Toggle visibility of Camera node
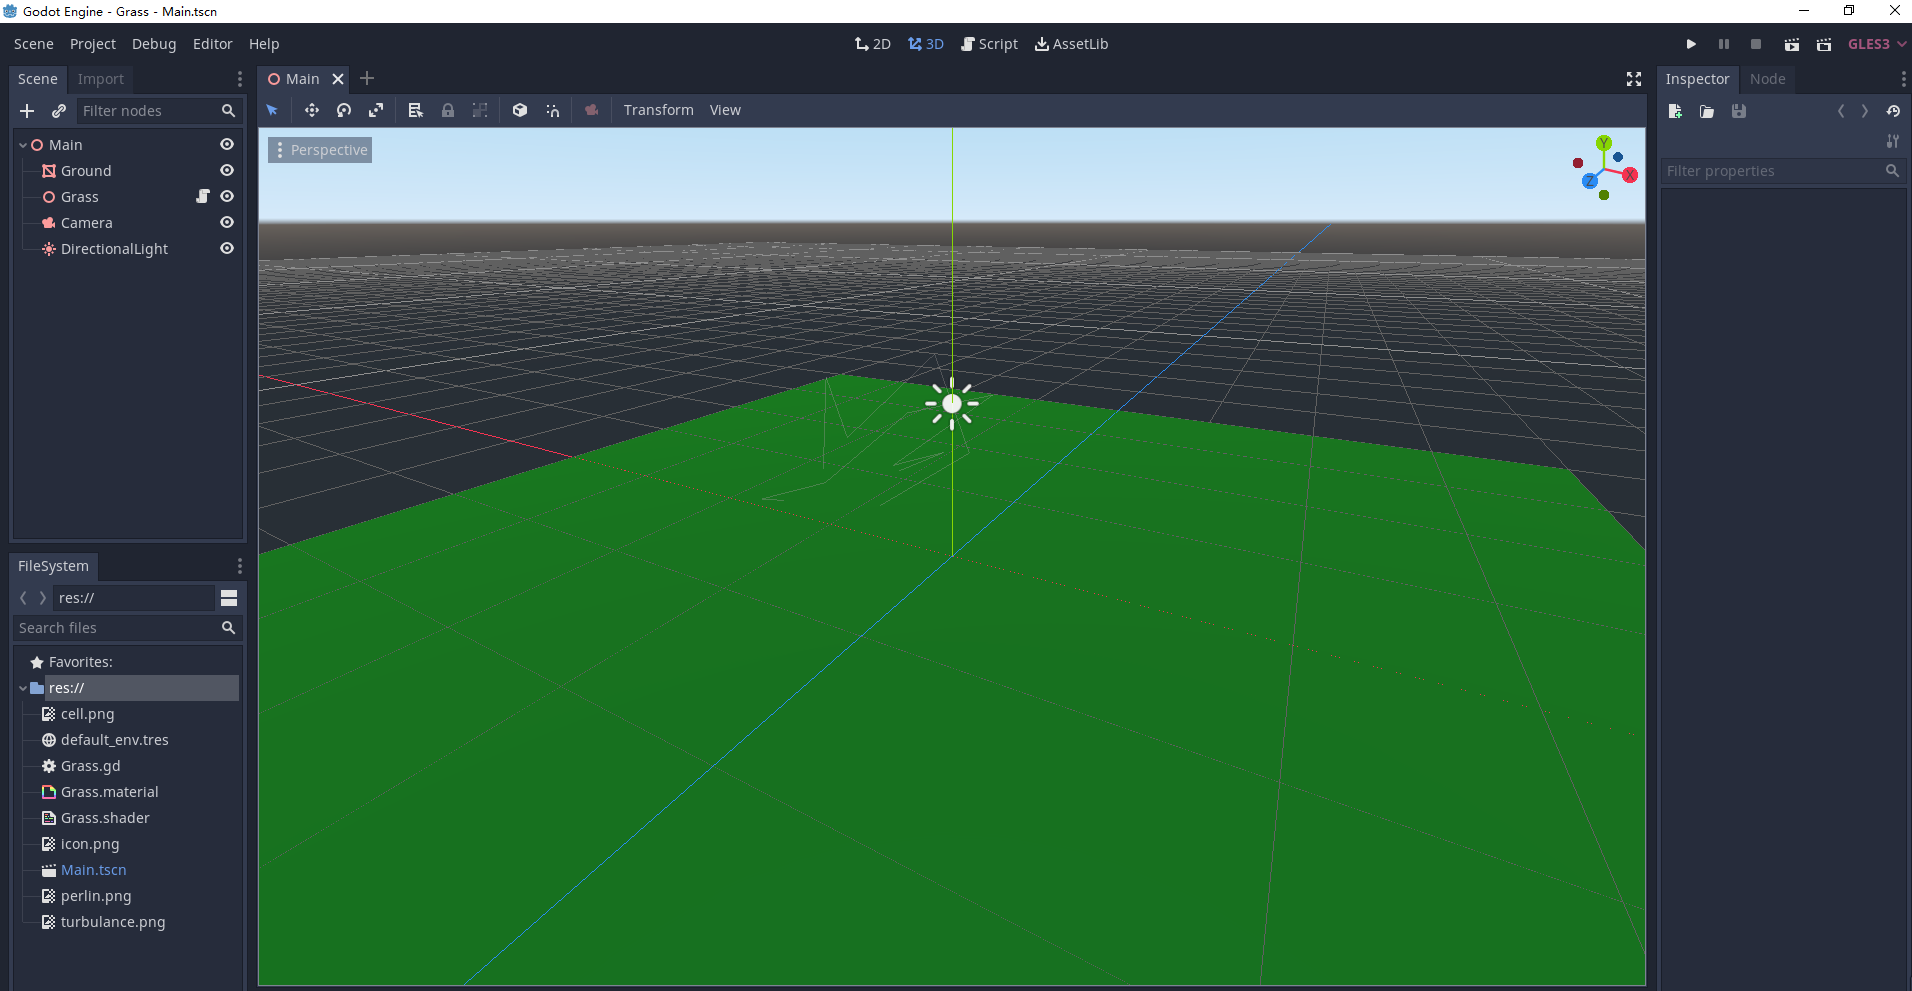 [227, 223]
